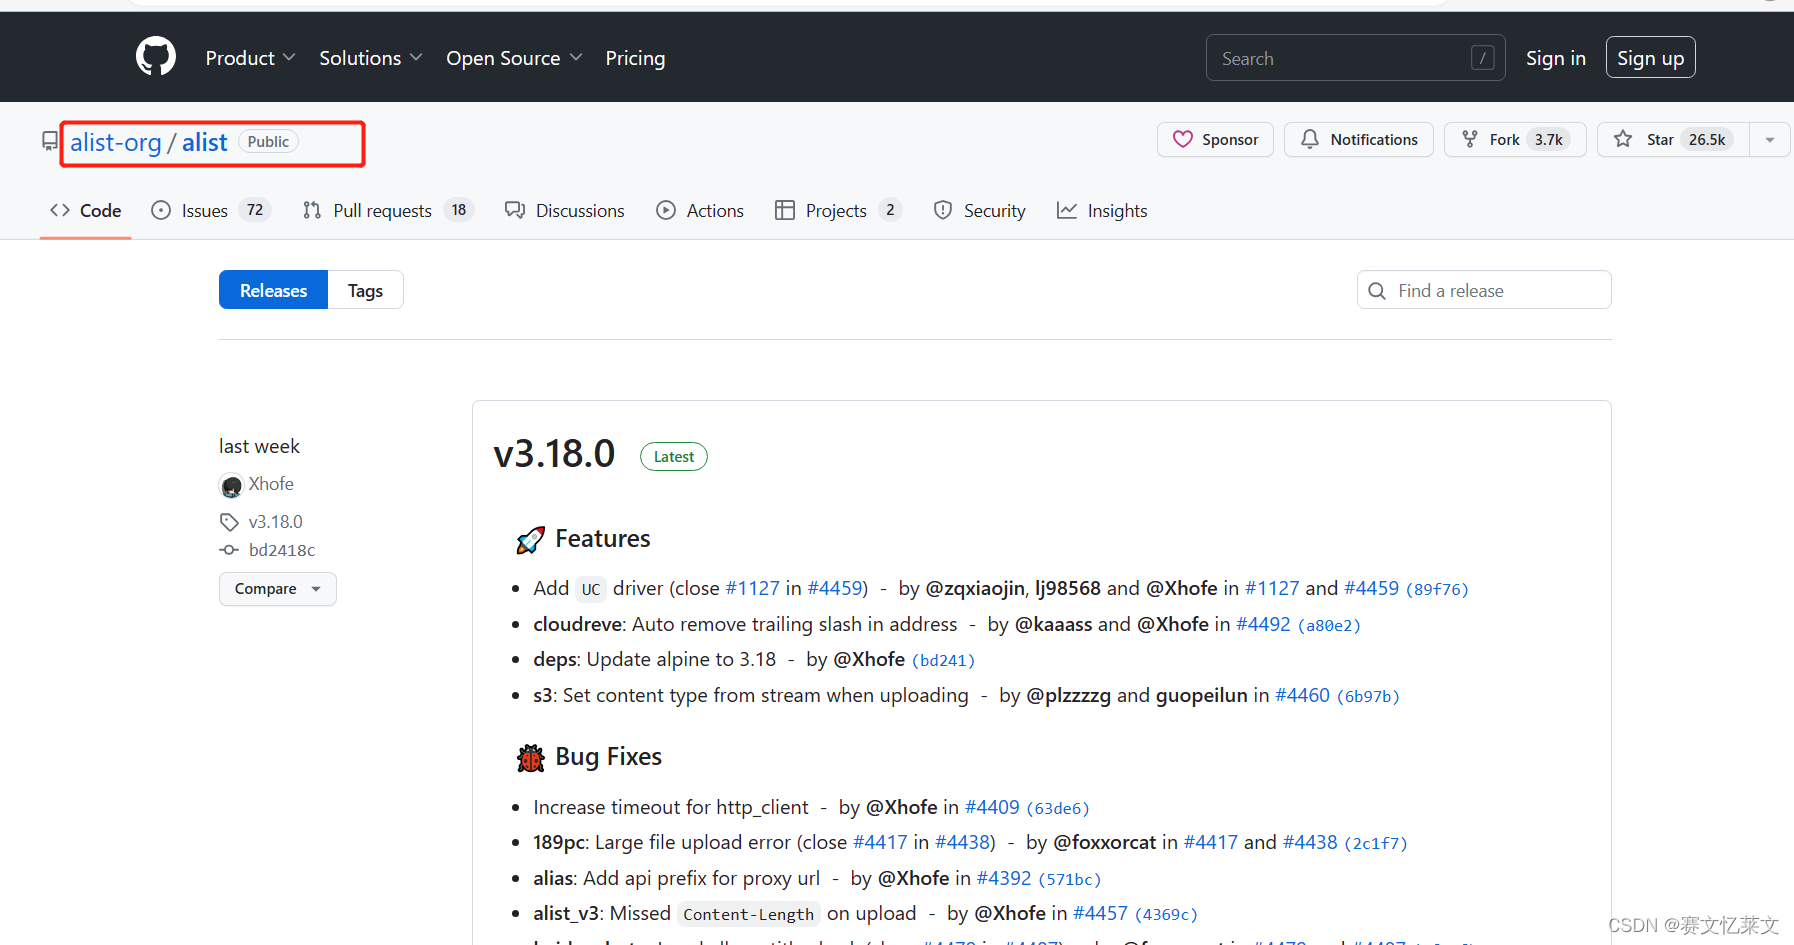Click Xhofe's avatar image
Screen dimensions: 1794x945
[x=231, y=486]
